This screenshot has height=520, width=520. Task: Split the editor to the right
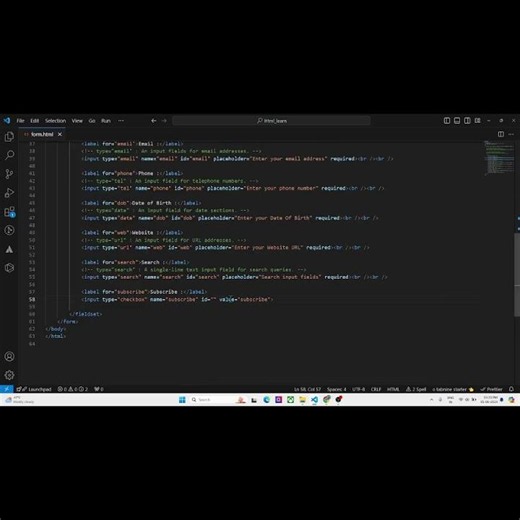click(x=501, y=134)
